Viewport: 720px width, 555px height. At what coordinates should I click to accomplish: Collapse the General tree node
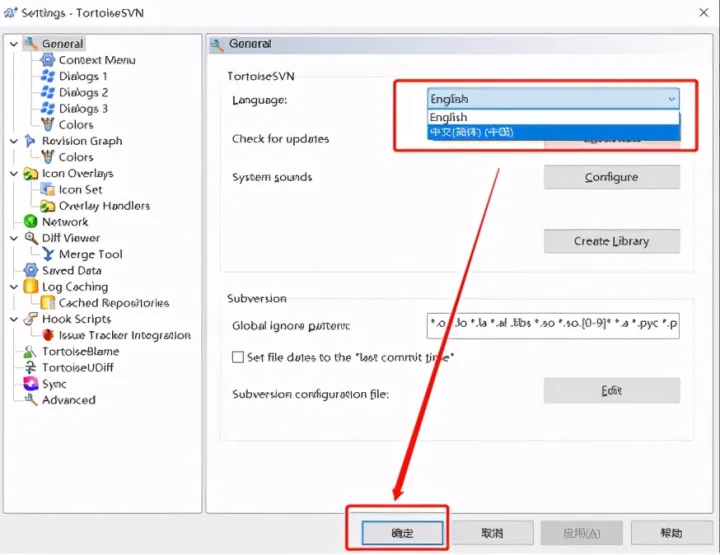pyautogui.click(x=12, y=44)
